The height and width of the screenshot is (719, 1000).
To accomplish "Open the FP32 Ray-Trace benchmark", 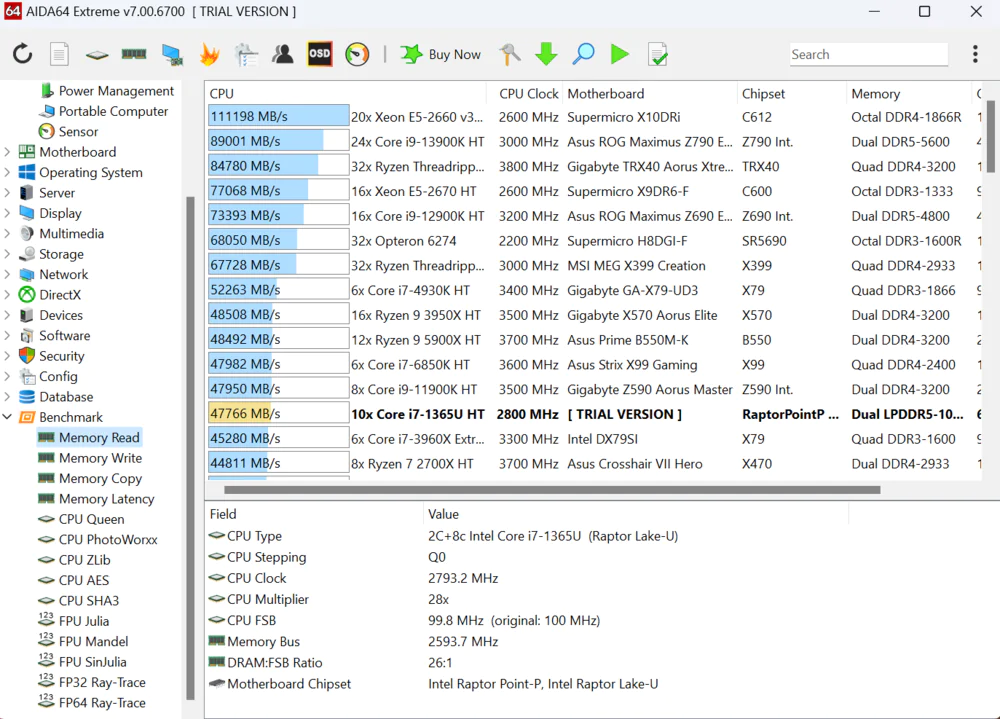I will click(92, 683).
